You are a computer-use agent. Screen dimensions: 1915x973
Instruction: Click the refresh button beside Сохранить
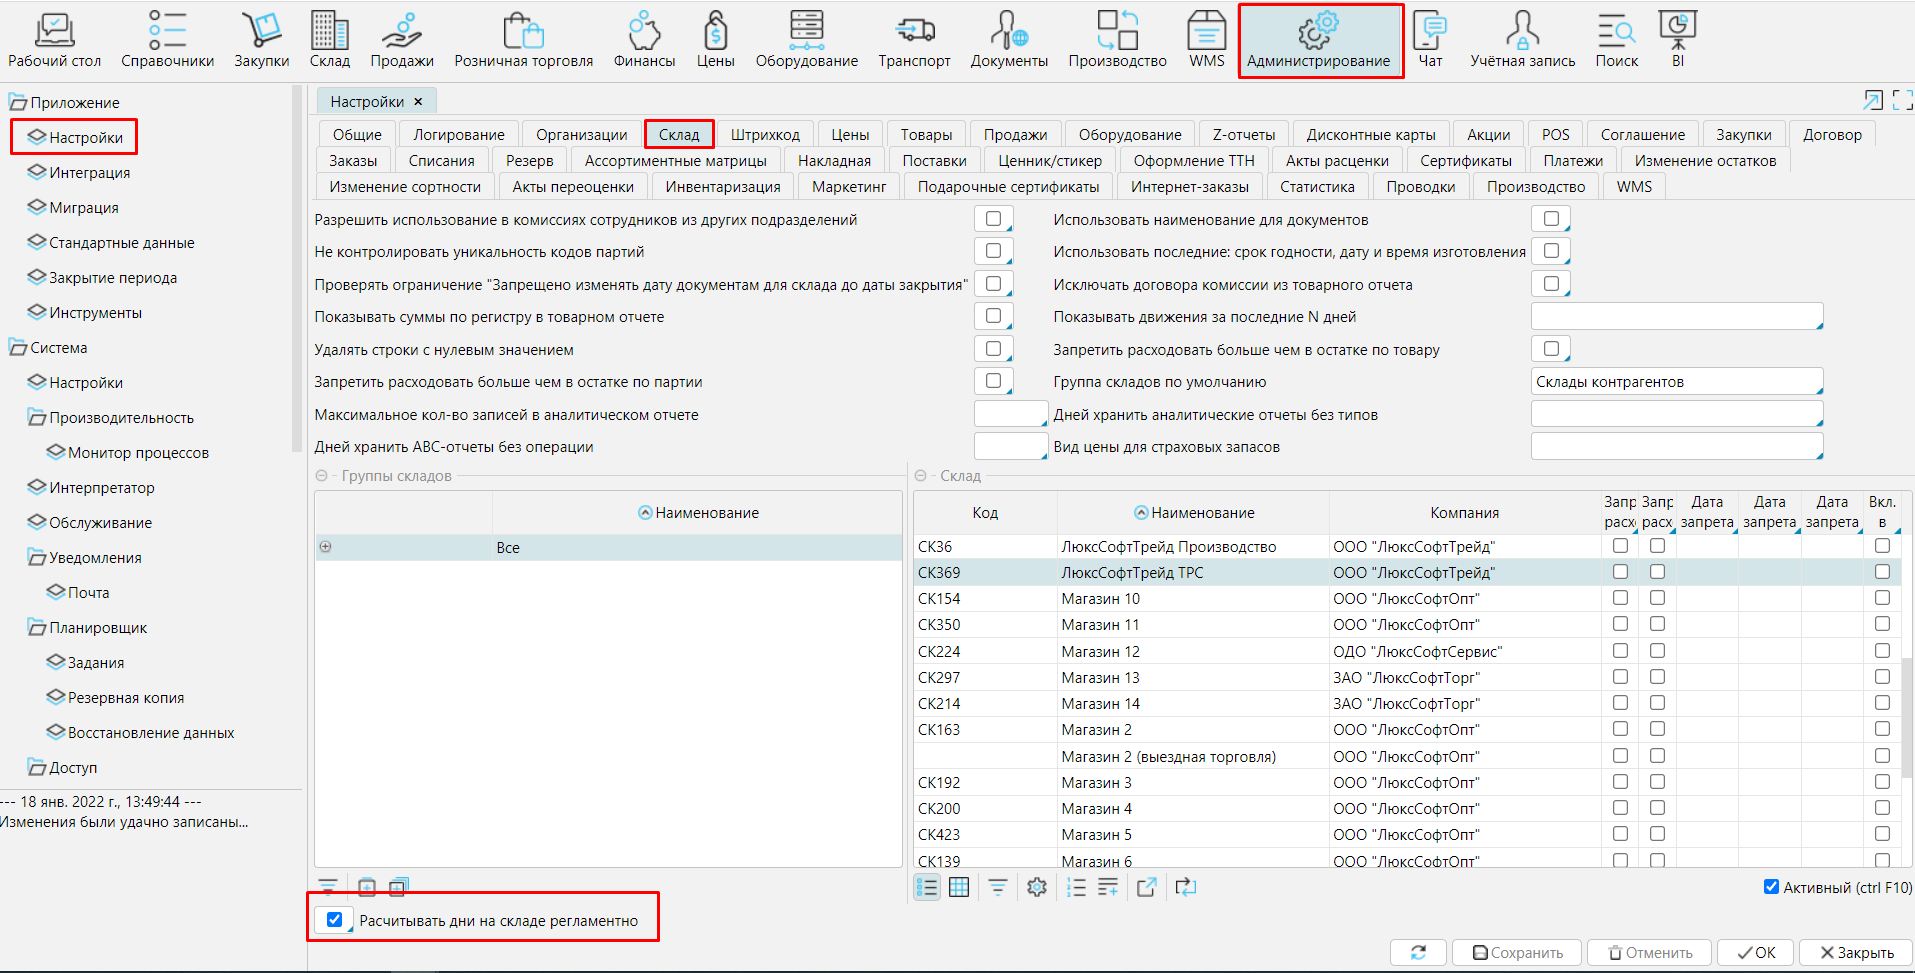pyautogui.click(x=1418, y=953)
